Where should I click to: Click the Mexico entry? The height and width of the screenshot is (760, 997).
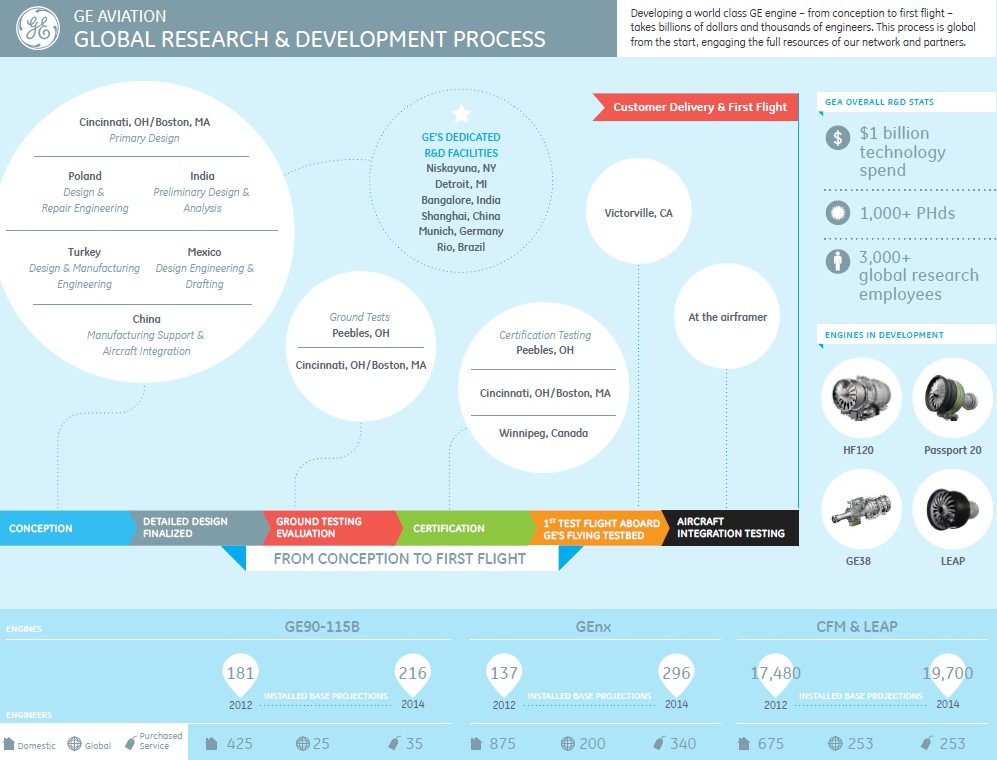point(204,268)
